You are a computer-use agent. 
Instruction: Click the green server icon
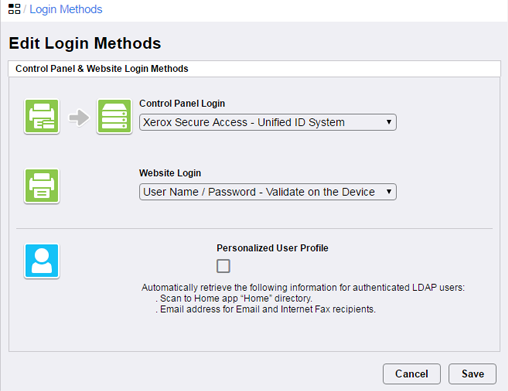coord(114,117)
